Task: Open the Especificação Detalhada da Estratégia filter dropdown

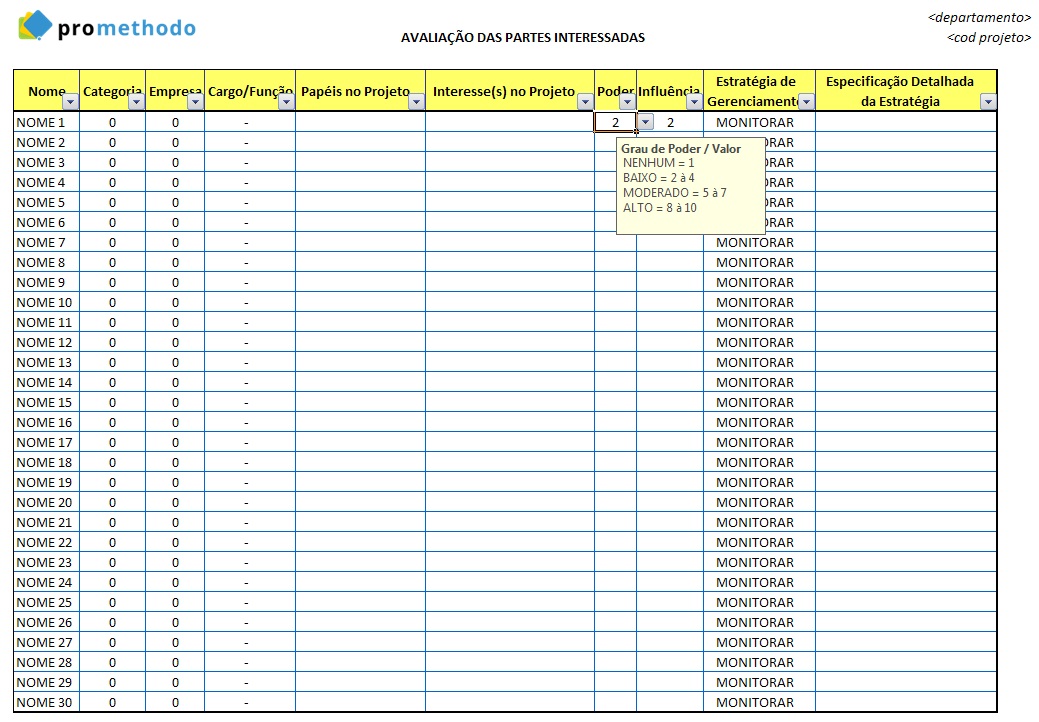Action: (x=988, y=101)
